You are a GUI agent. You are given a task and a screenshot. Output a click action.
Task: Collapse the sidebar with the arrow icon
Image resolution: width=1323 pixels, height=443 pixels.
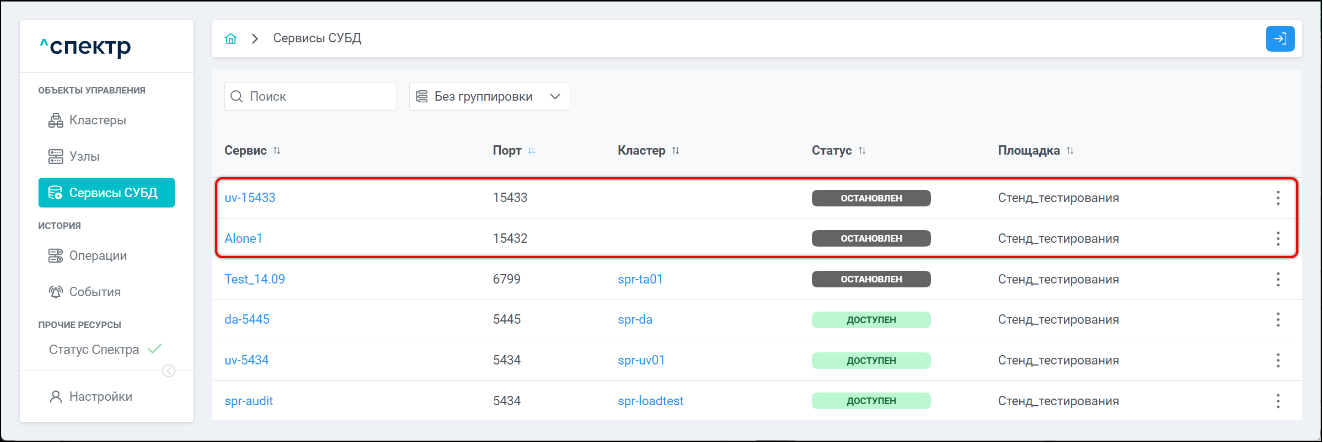pyautogui.click(x=169, y=371)
